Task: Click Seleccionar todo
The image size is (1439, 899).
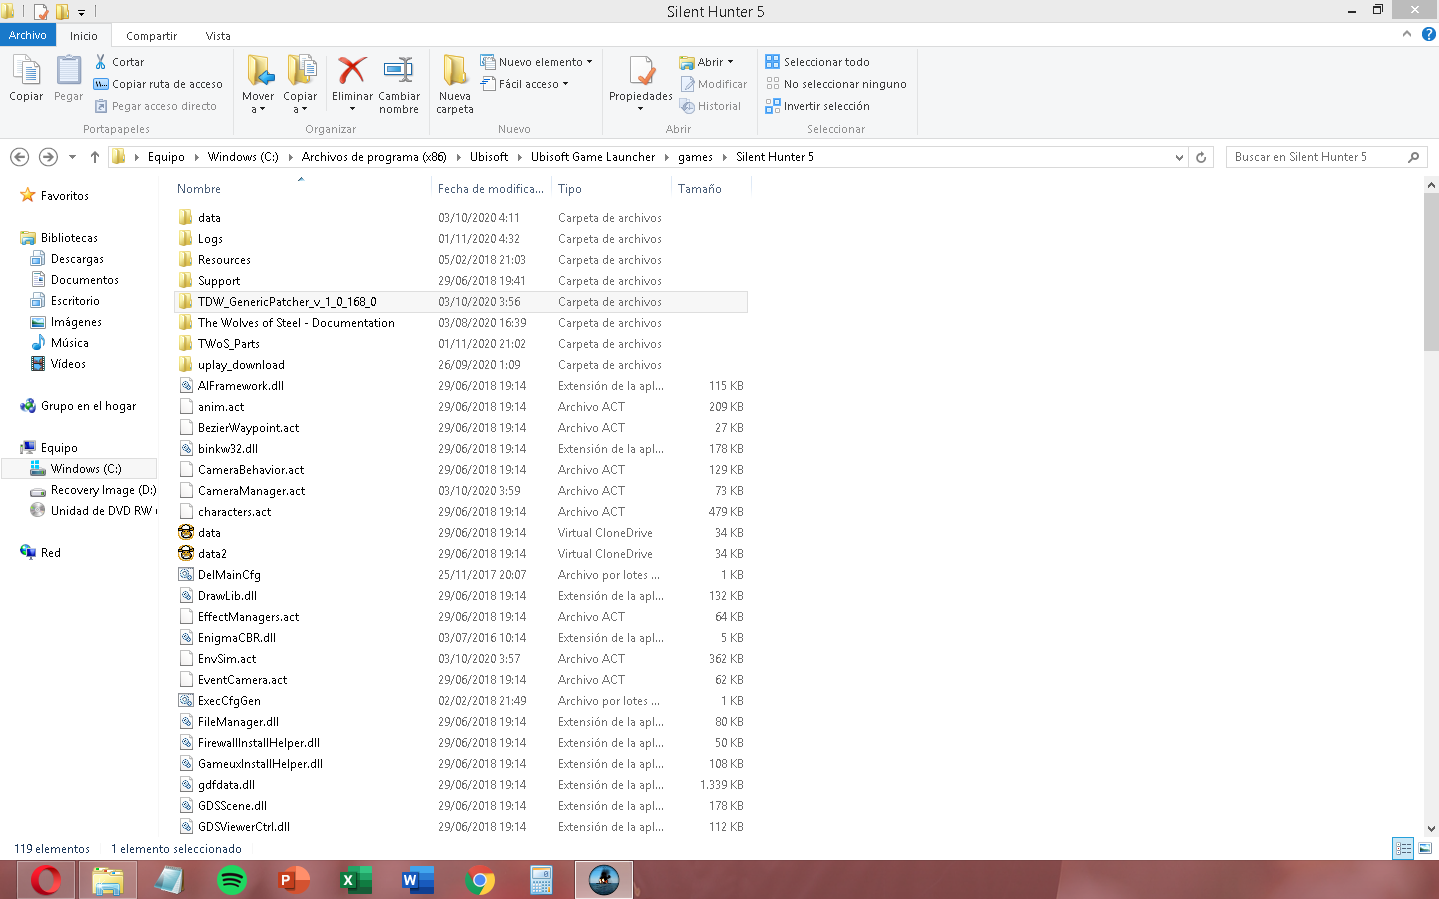Action: [x=817, y=62]
